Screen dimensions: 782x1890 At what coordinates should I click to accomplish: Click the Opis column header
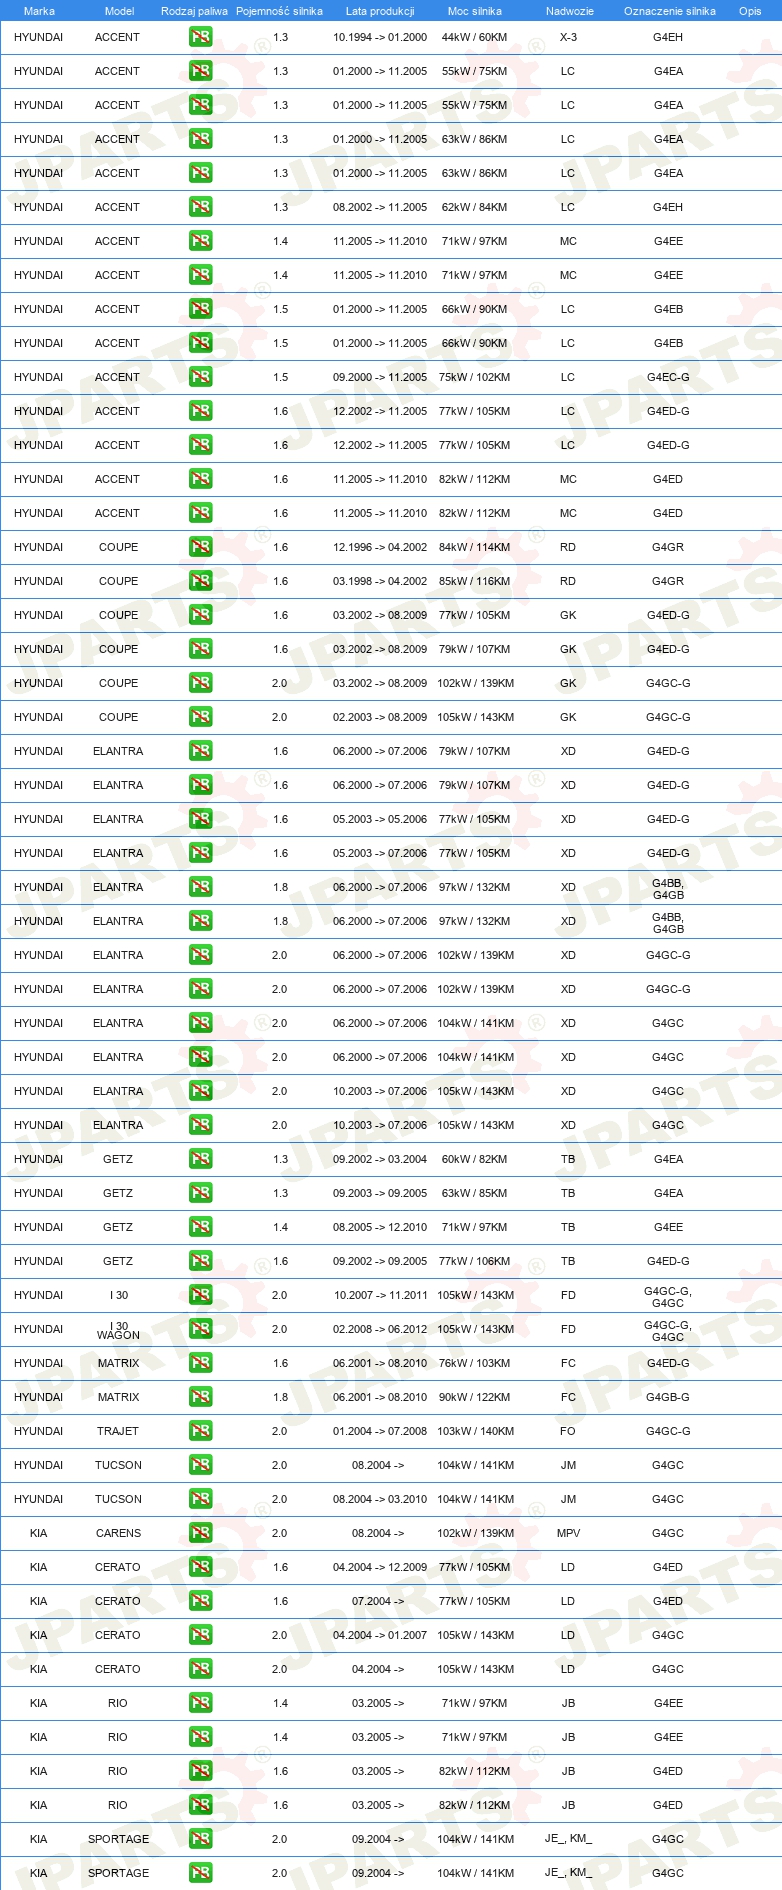point(750,11)
